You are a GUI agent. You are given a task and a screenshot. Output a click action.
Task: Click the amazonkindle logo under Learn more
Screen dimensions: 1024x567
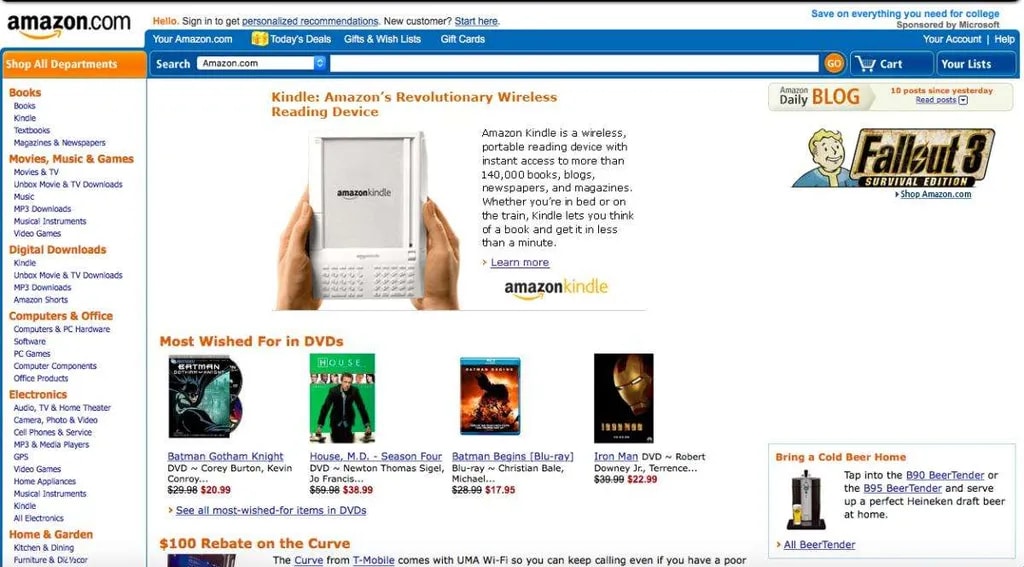point(556,288)
